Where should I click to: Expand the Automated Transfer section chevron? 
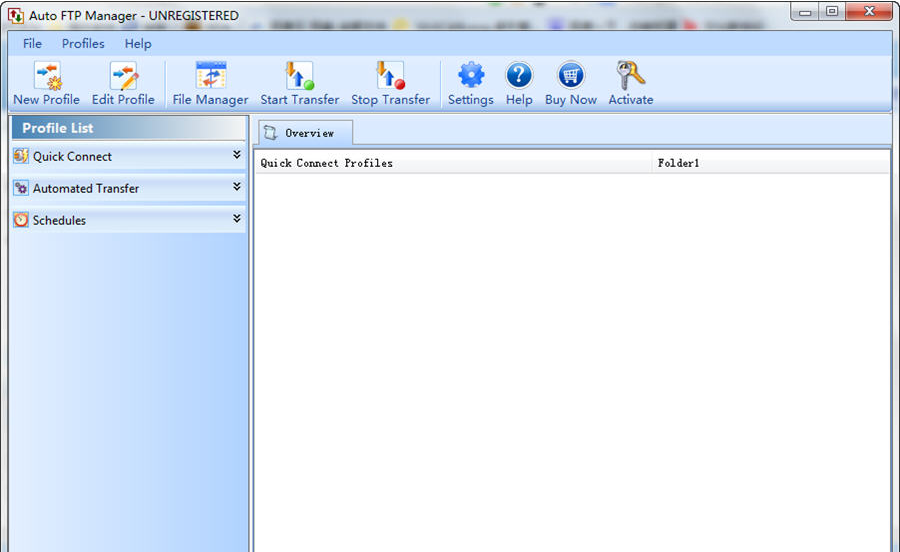click(x=236, y=187)
